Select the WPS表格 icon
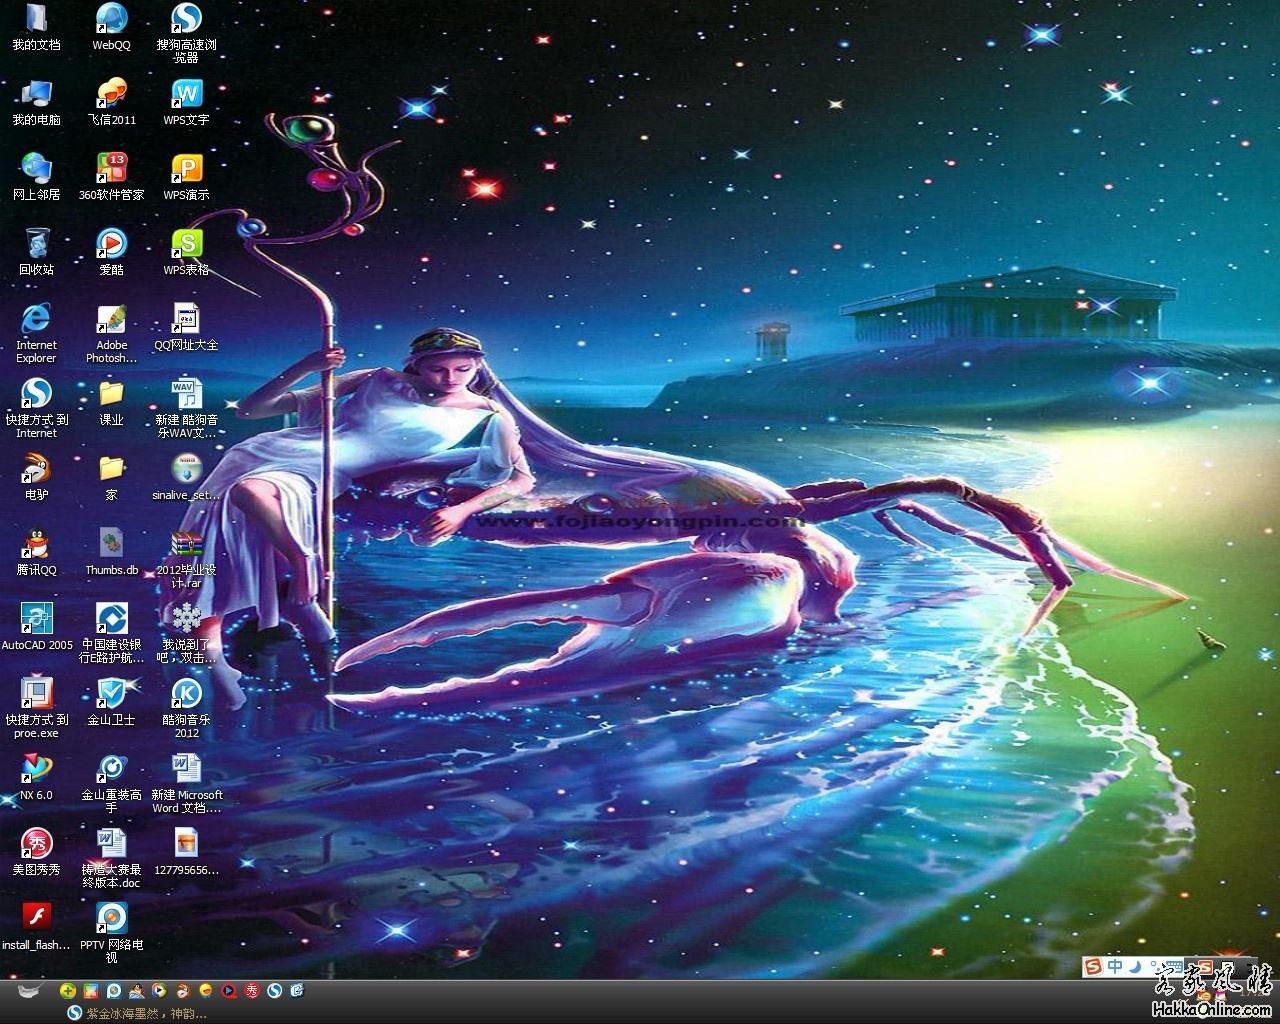 pos(186,252)
